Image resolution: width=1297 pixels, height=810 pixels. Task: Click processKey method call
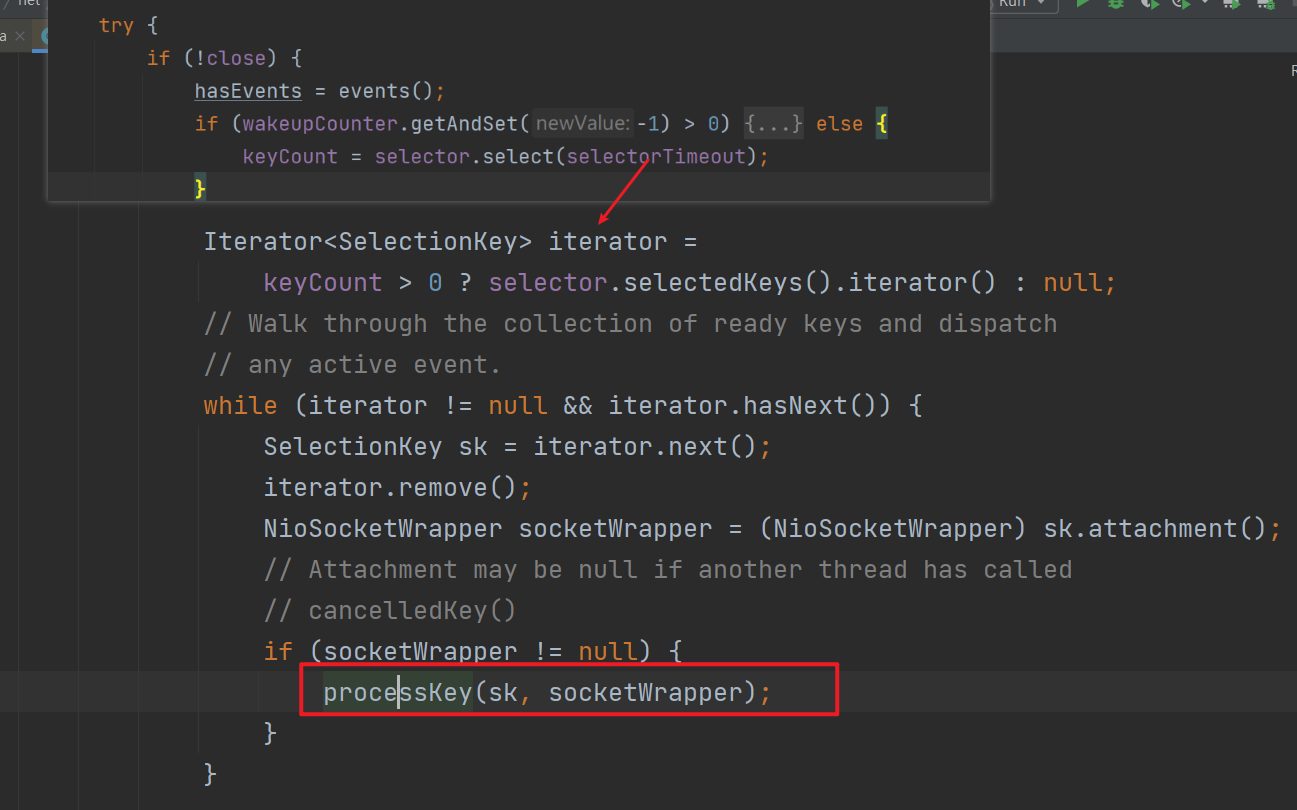coord(397,692)
